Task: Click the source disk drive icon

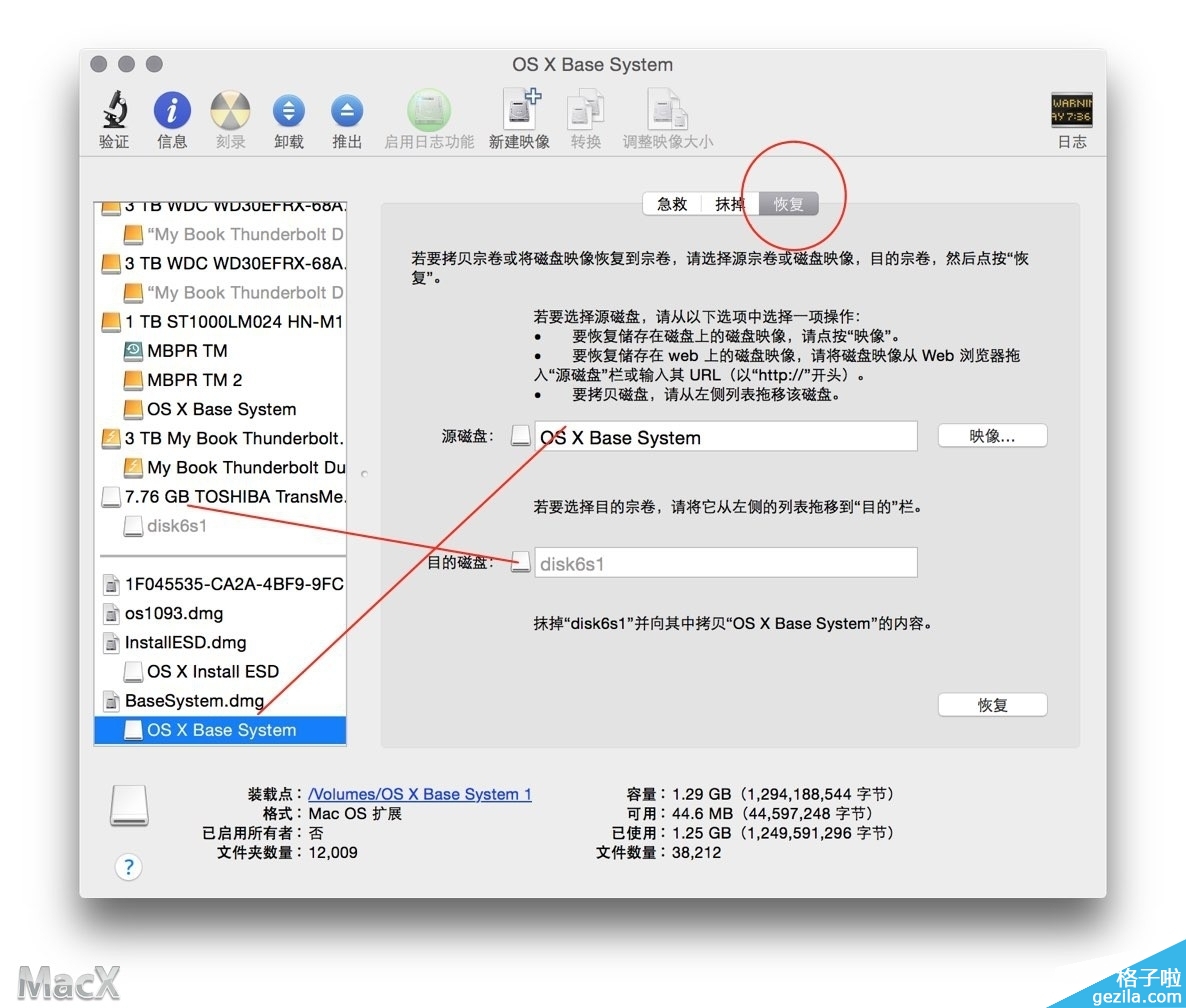Action: (x=520, y=436)
